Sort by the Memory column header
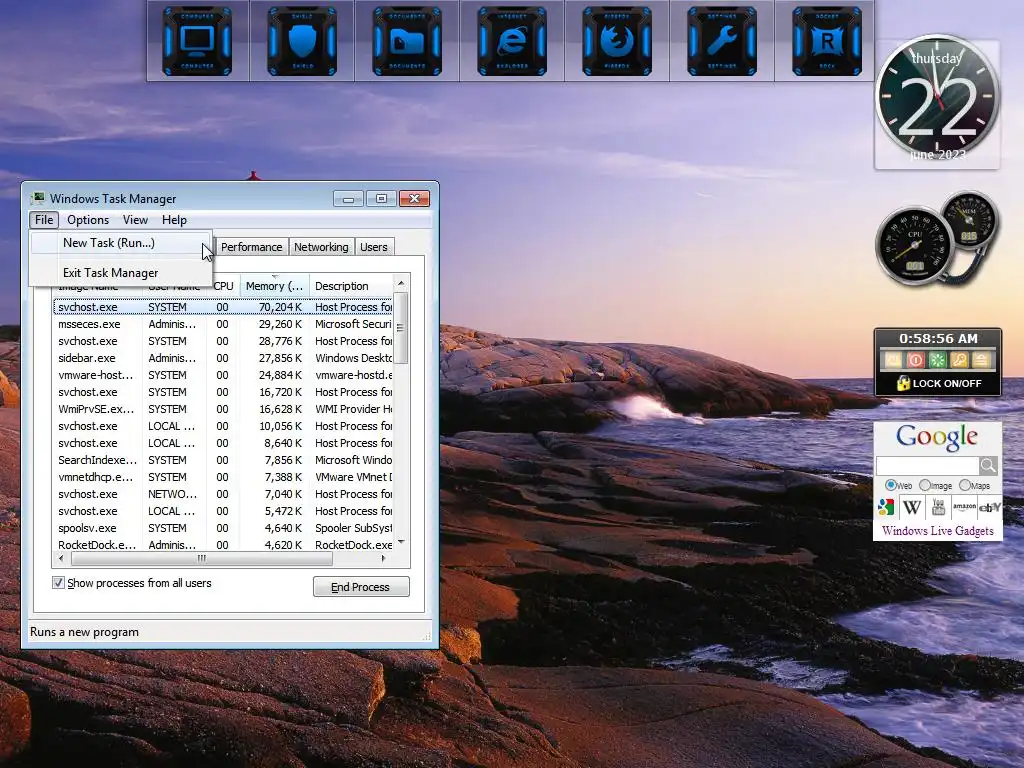 pyautogui.click(x=274, y=286)
